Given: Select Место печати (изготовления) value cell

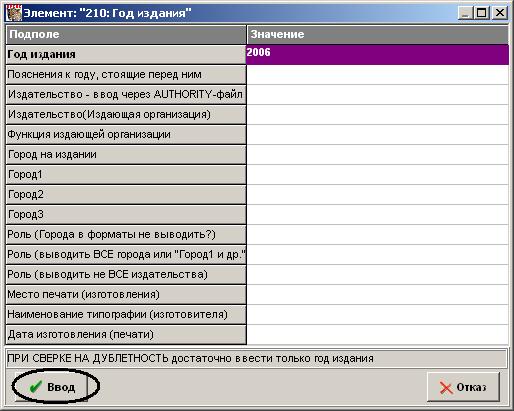Looking at the screenshot, I should pyautogui.click(x=377, y=295).
